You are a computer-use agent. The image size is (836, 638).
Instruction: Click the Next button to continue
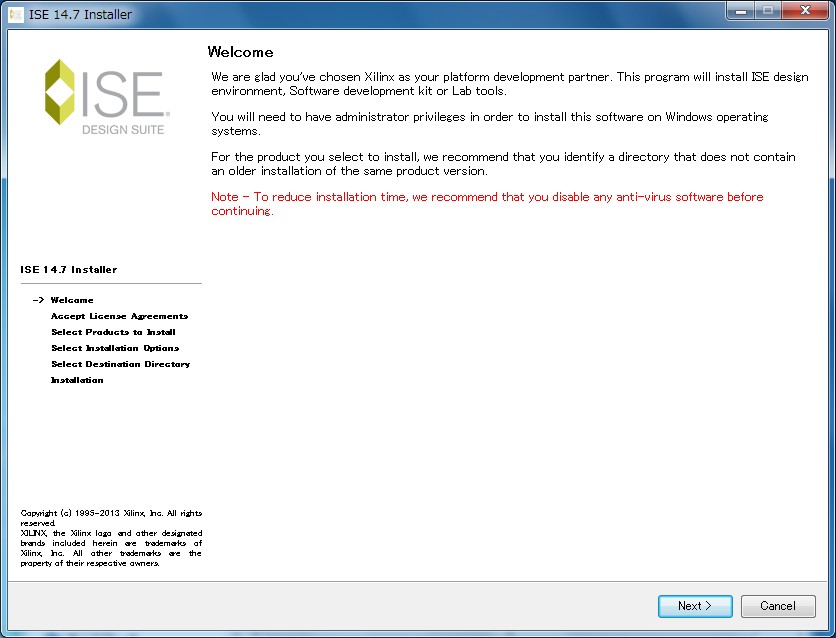pos(695,606)
